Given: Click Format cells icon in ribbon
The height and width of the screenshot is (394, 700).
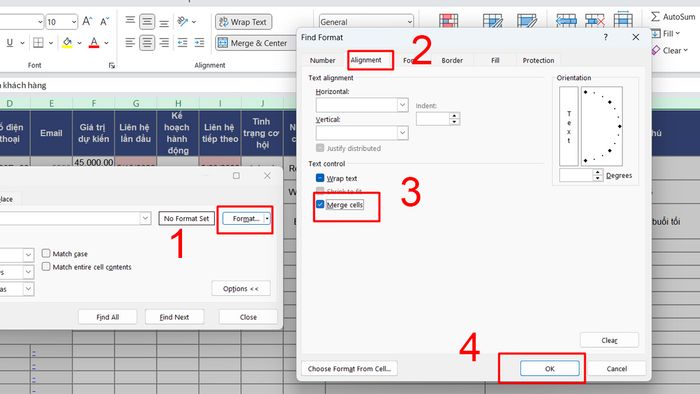Looking at the screenshot, I should 623,20.
